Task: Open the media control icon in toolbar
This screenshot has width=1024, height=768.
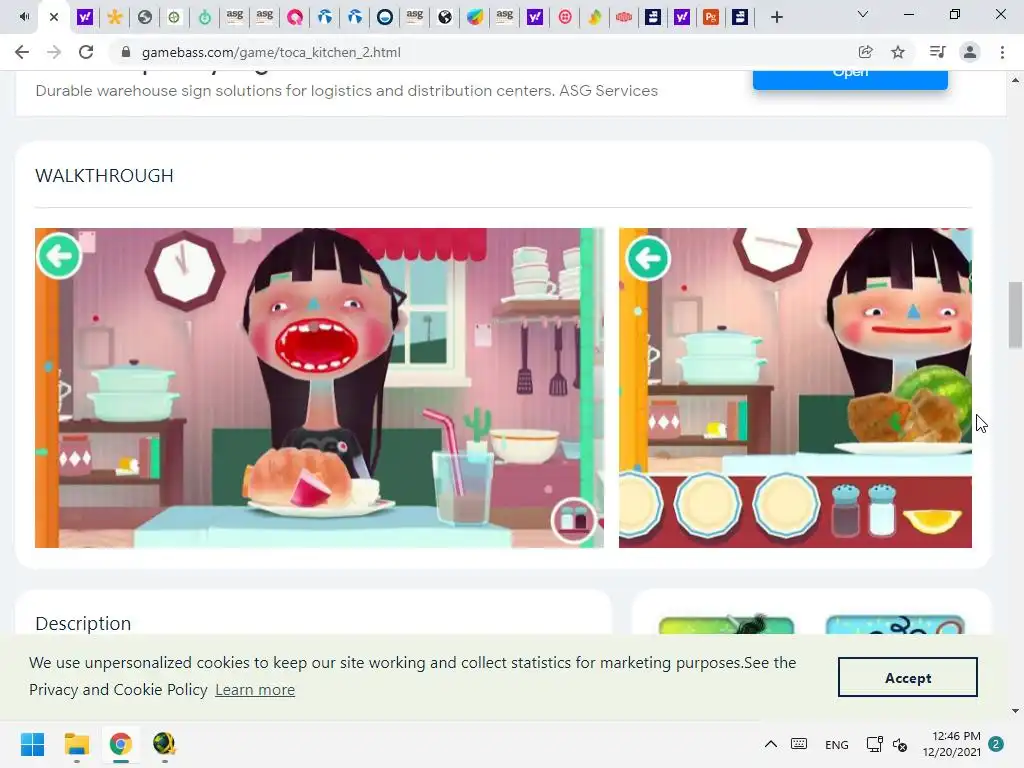Action: coord(937,52)
